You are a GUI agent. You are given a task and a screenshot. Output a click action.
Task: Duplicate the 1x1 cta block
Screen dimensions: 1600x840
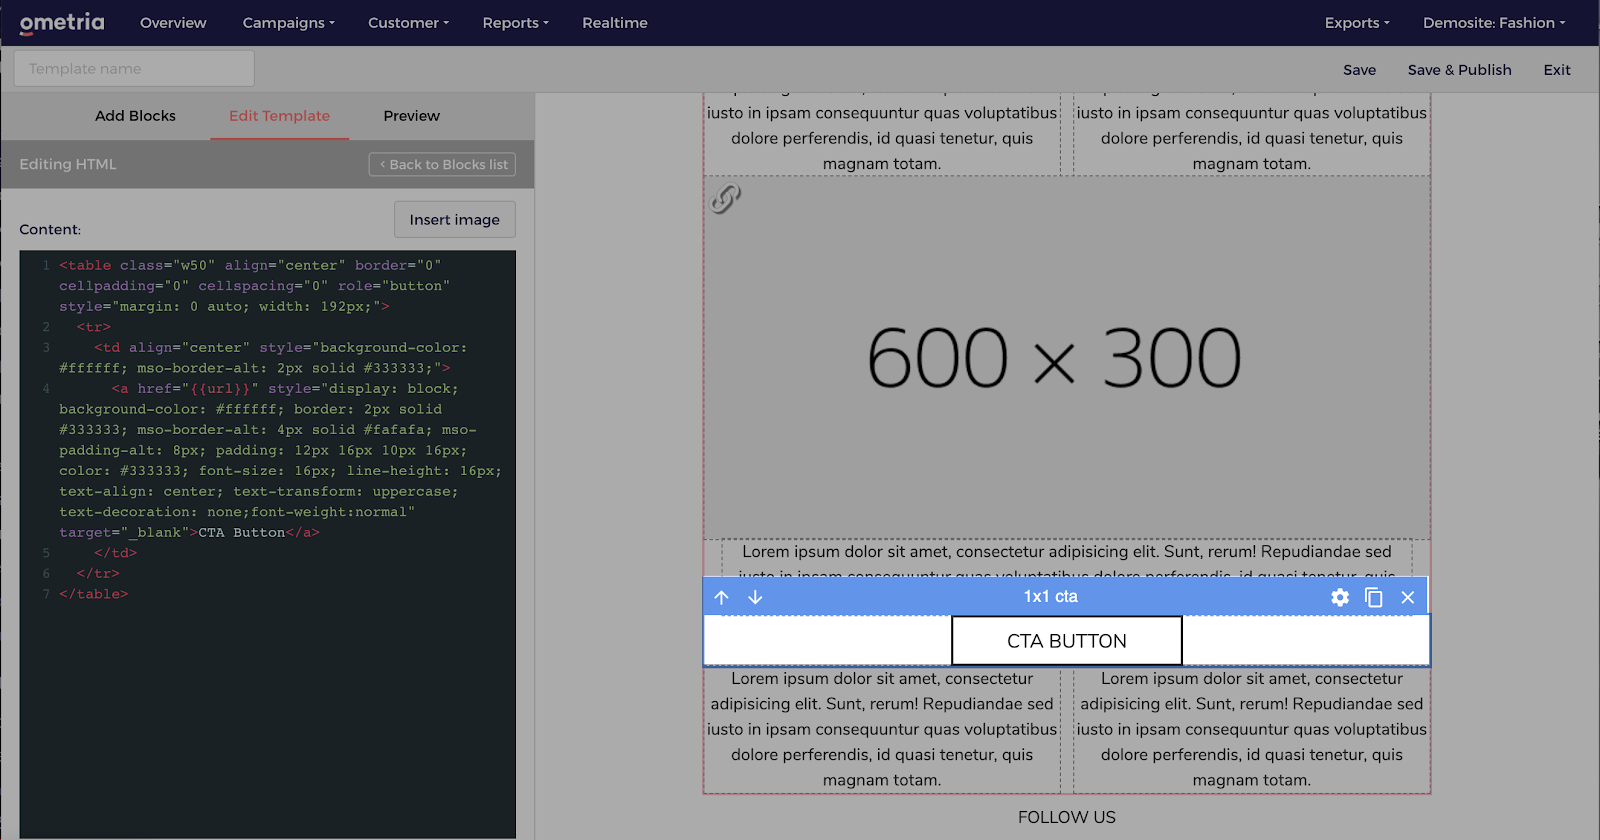[1374, 597]
